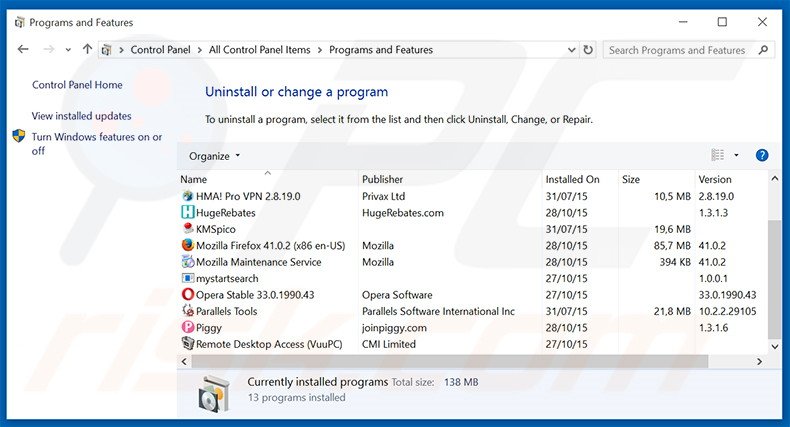
Task: Select the HugeRebates row name
Action: (226, 212)
